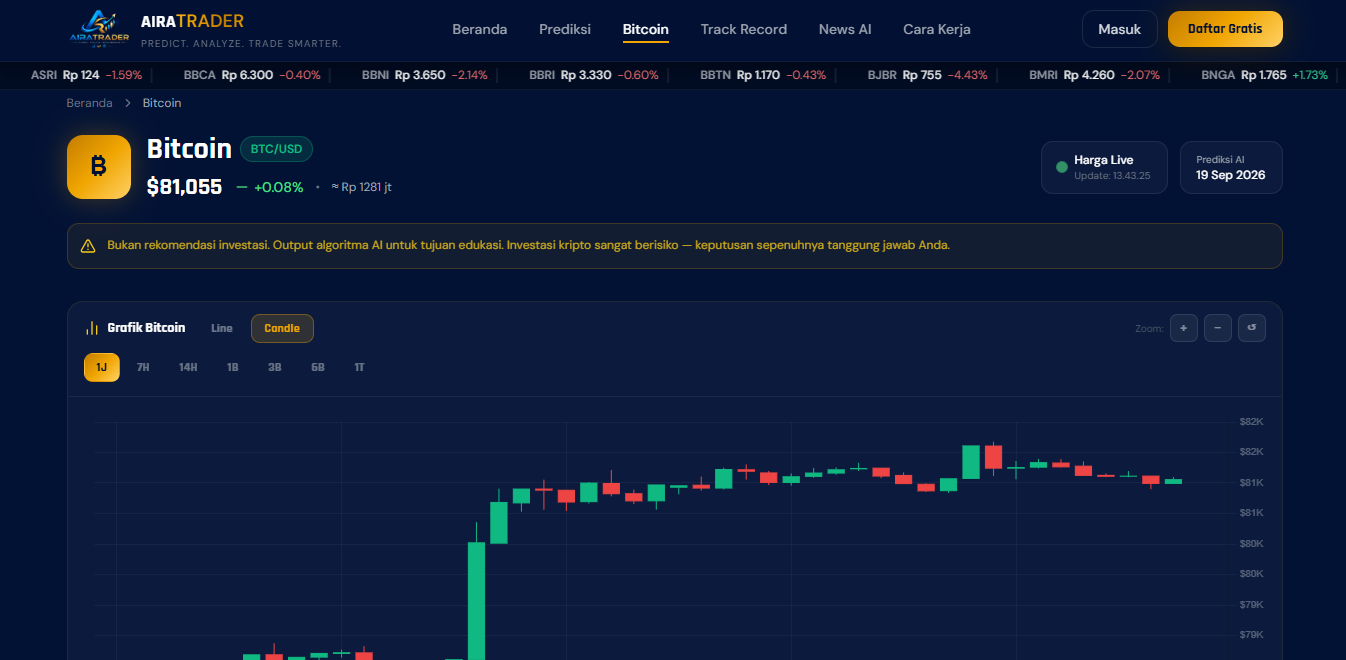Click the +0.08% change value
The image size is (1346, 660).
point(278,187)
